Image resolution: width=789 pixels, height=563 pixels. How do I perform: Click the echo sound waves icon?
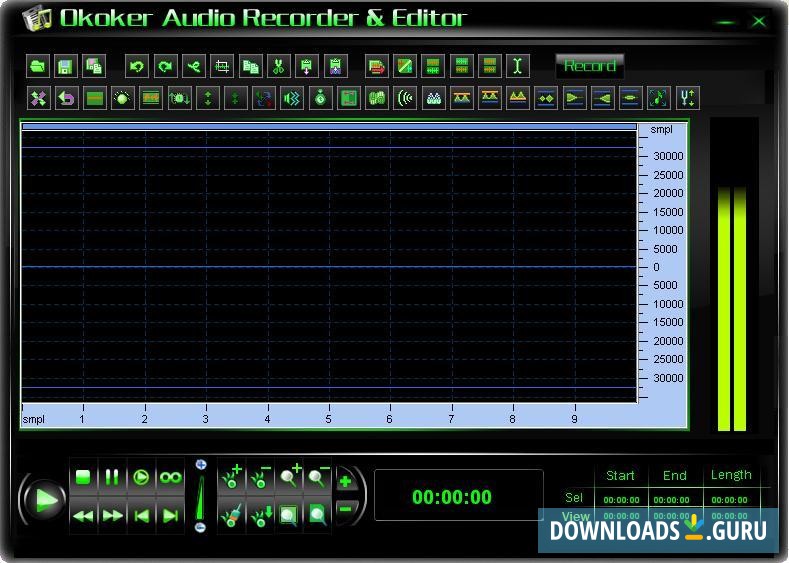[x=406, y=98]
